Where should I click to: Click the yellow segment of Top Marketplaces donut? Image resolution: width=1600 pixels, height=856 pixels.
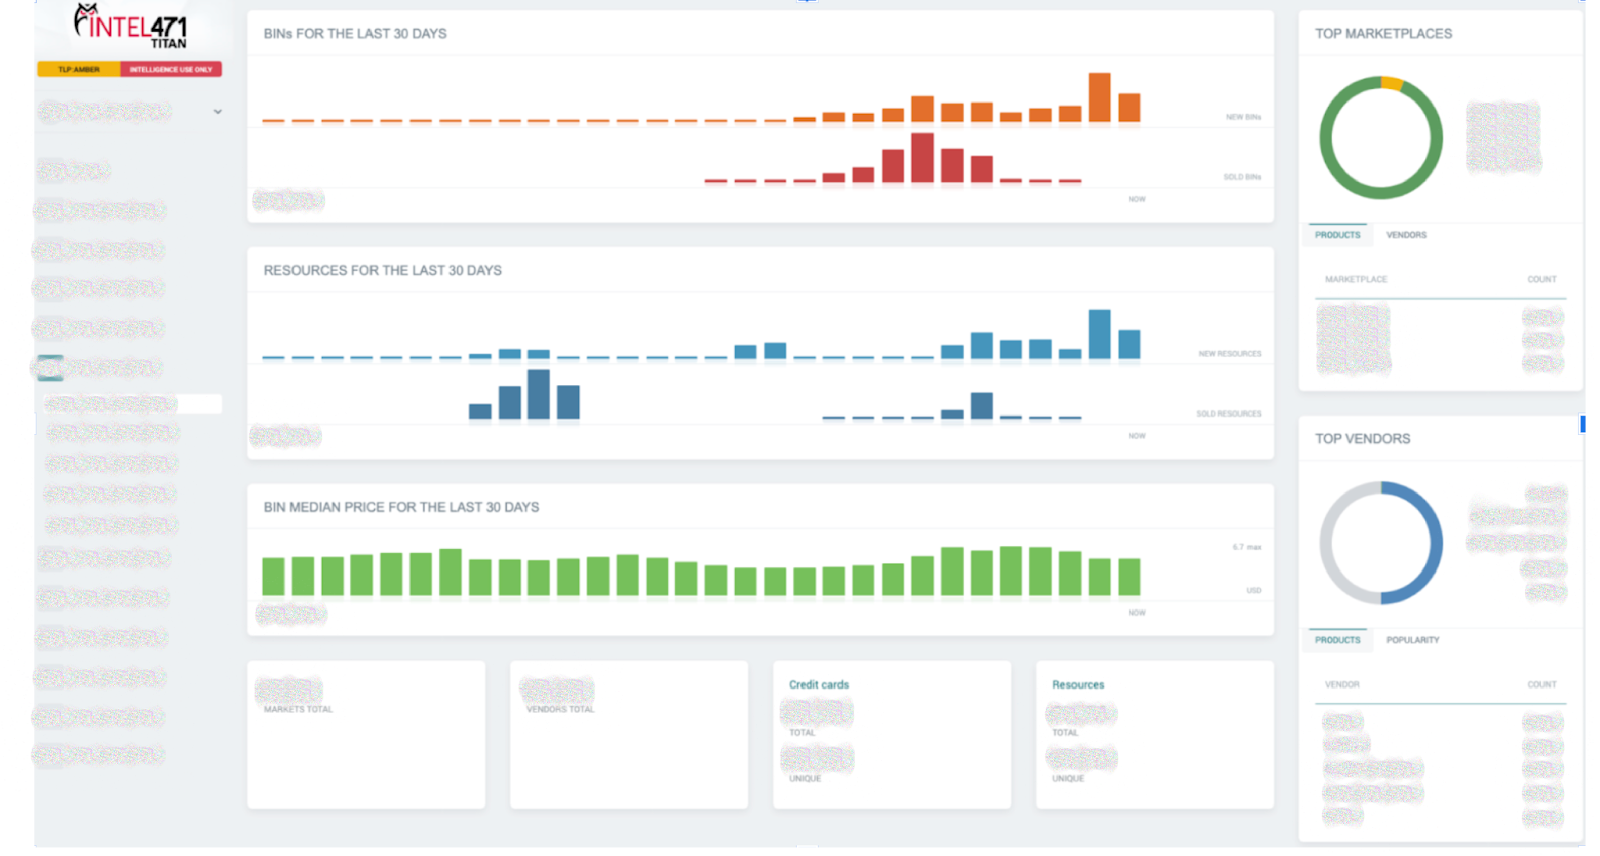[x=1391, y=83]
